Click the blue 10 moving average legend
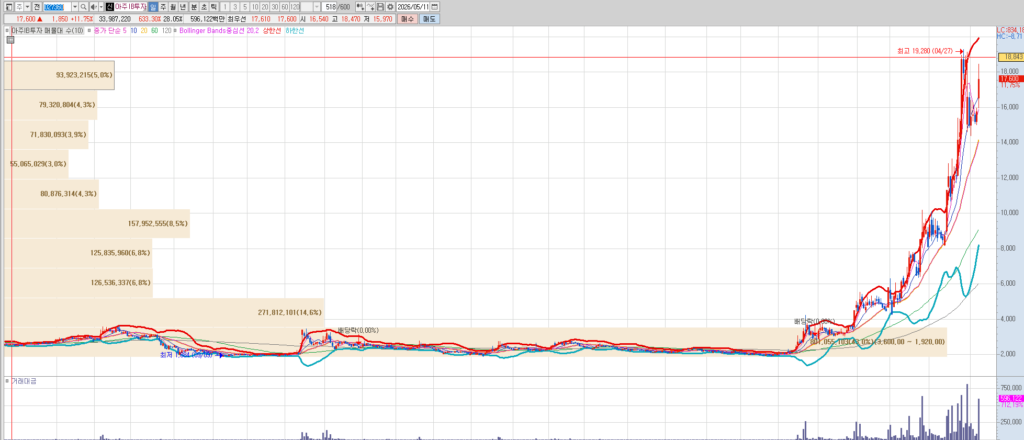1024x440 pixels. tap(133, 31)
